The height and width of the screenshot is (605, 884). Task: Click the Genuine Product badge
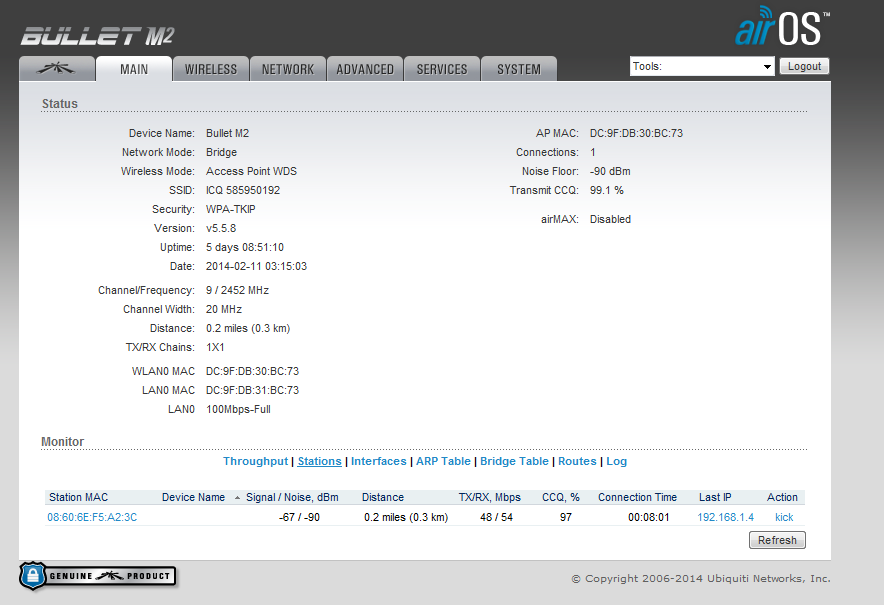98,576
